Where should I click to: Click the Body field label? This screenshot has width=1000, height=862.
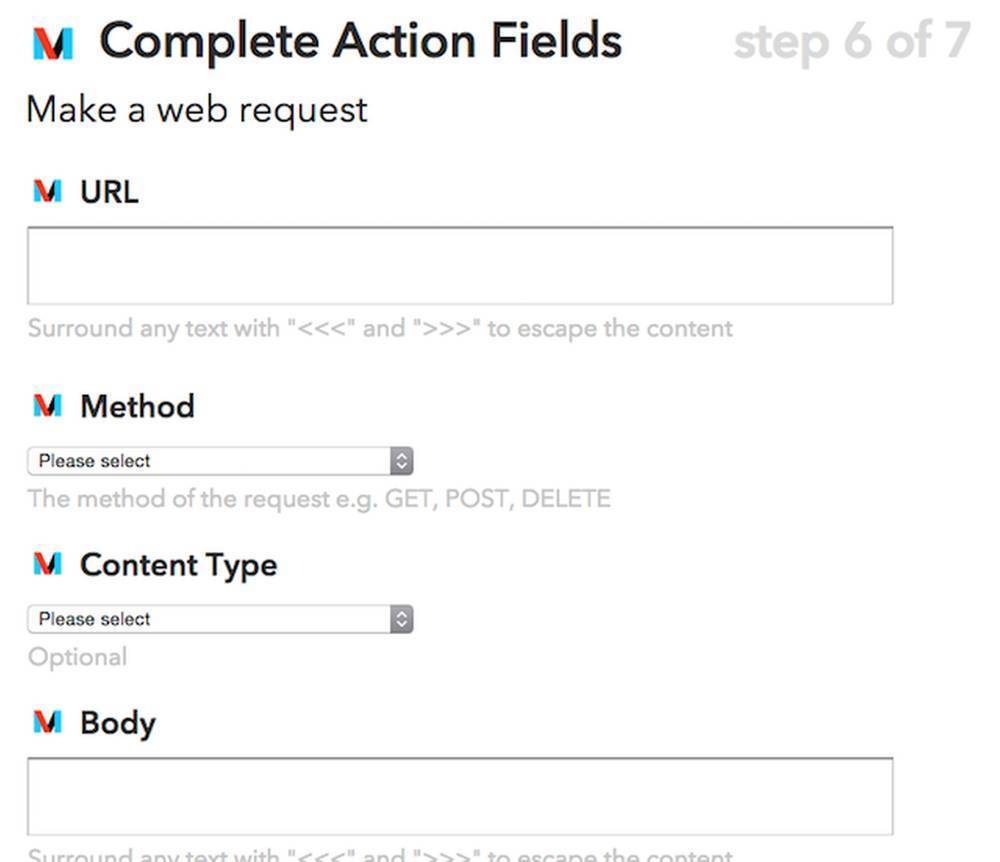(118, 723)
